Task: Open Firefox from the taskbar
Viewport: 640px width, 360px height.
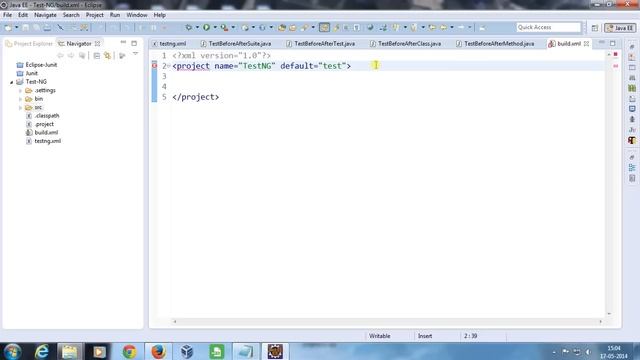Action: click(x=158, y=351)
